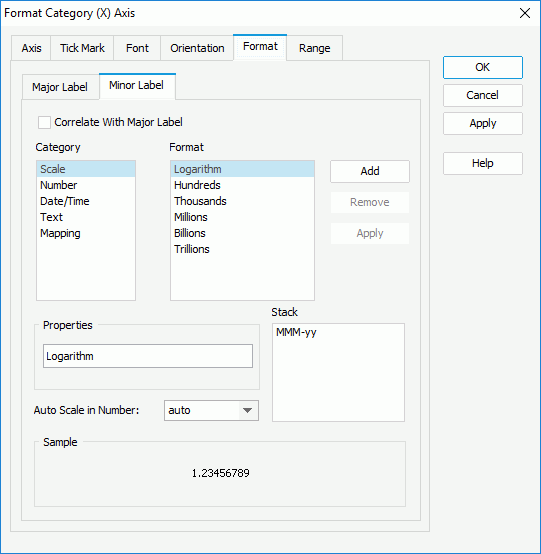541x554 pixels.
Task: Select the Orientation tab
Action: 197,48
